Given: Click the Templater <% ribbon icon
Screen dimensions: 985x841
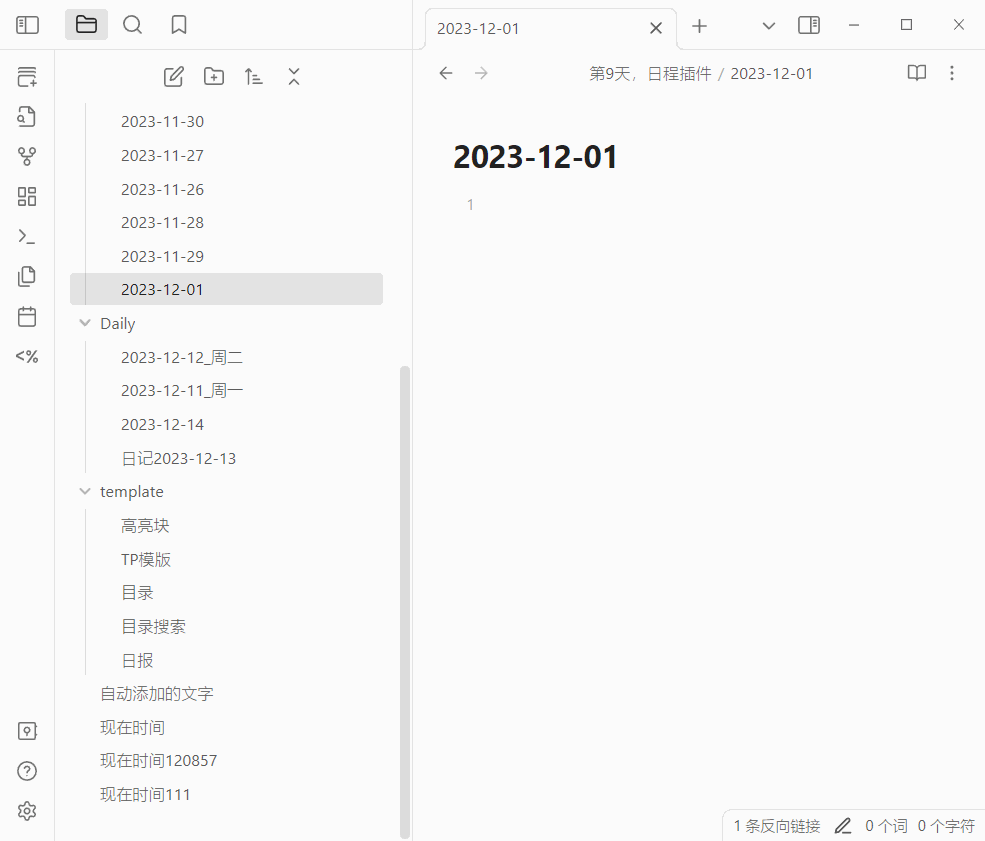Looking at the screenshot, I should point(27,357).
